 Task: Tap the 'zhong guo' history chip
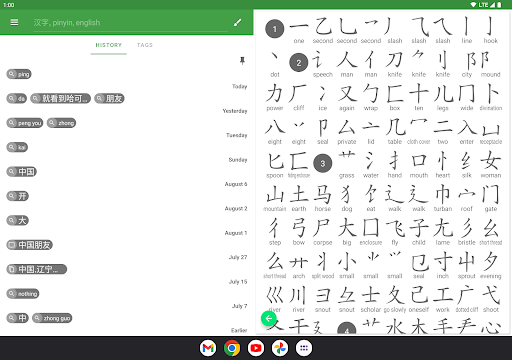[x=52, y=318]
